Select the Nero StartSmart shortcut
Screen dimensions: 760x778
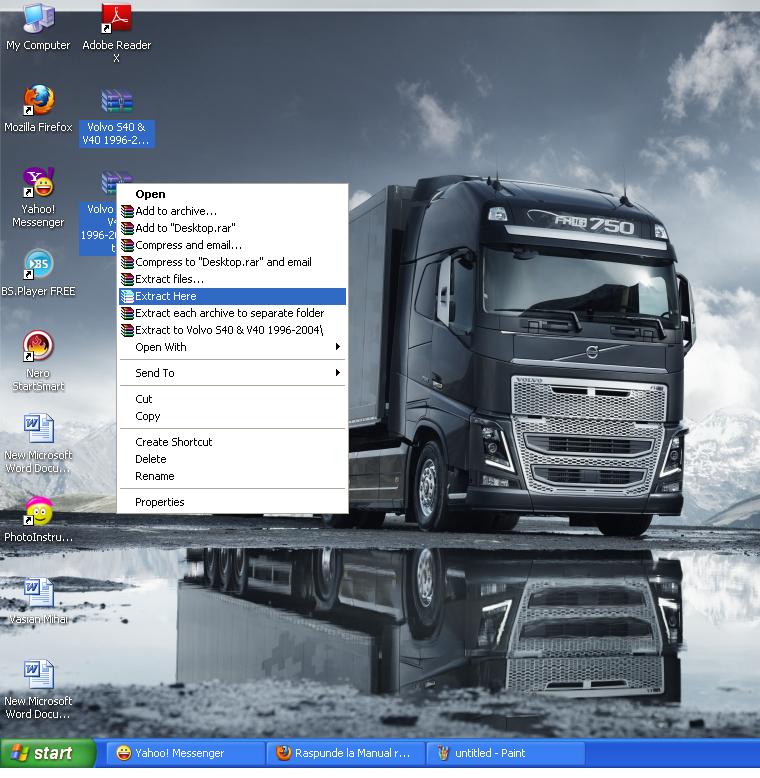[x=38, y=361]
